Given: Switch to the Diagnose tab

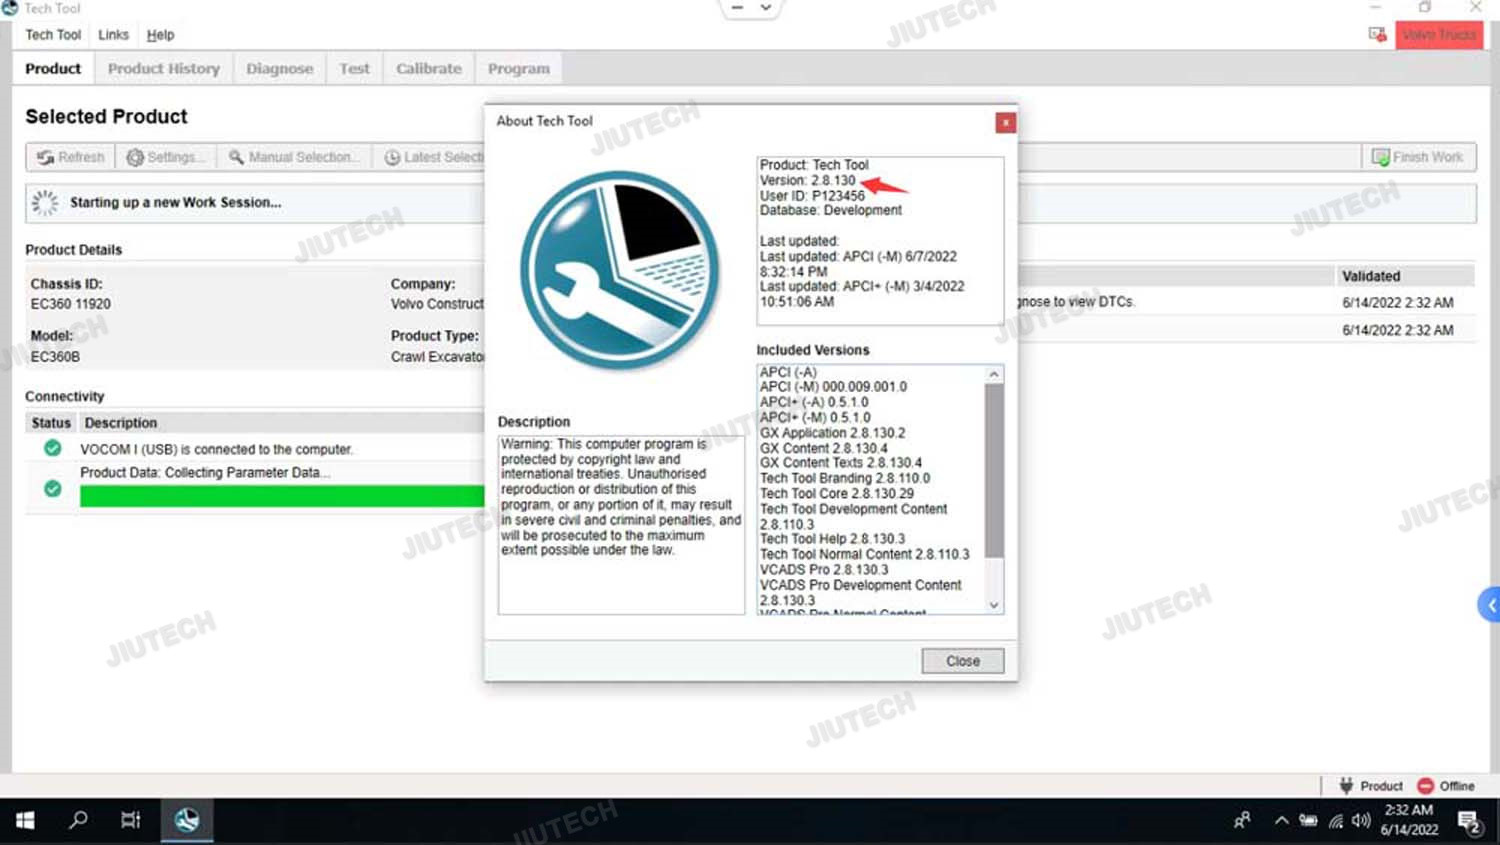Looking at the screenshot, I should pos(279,69).
